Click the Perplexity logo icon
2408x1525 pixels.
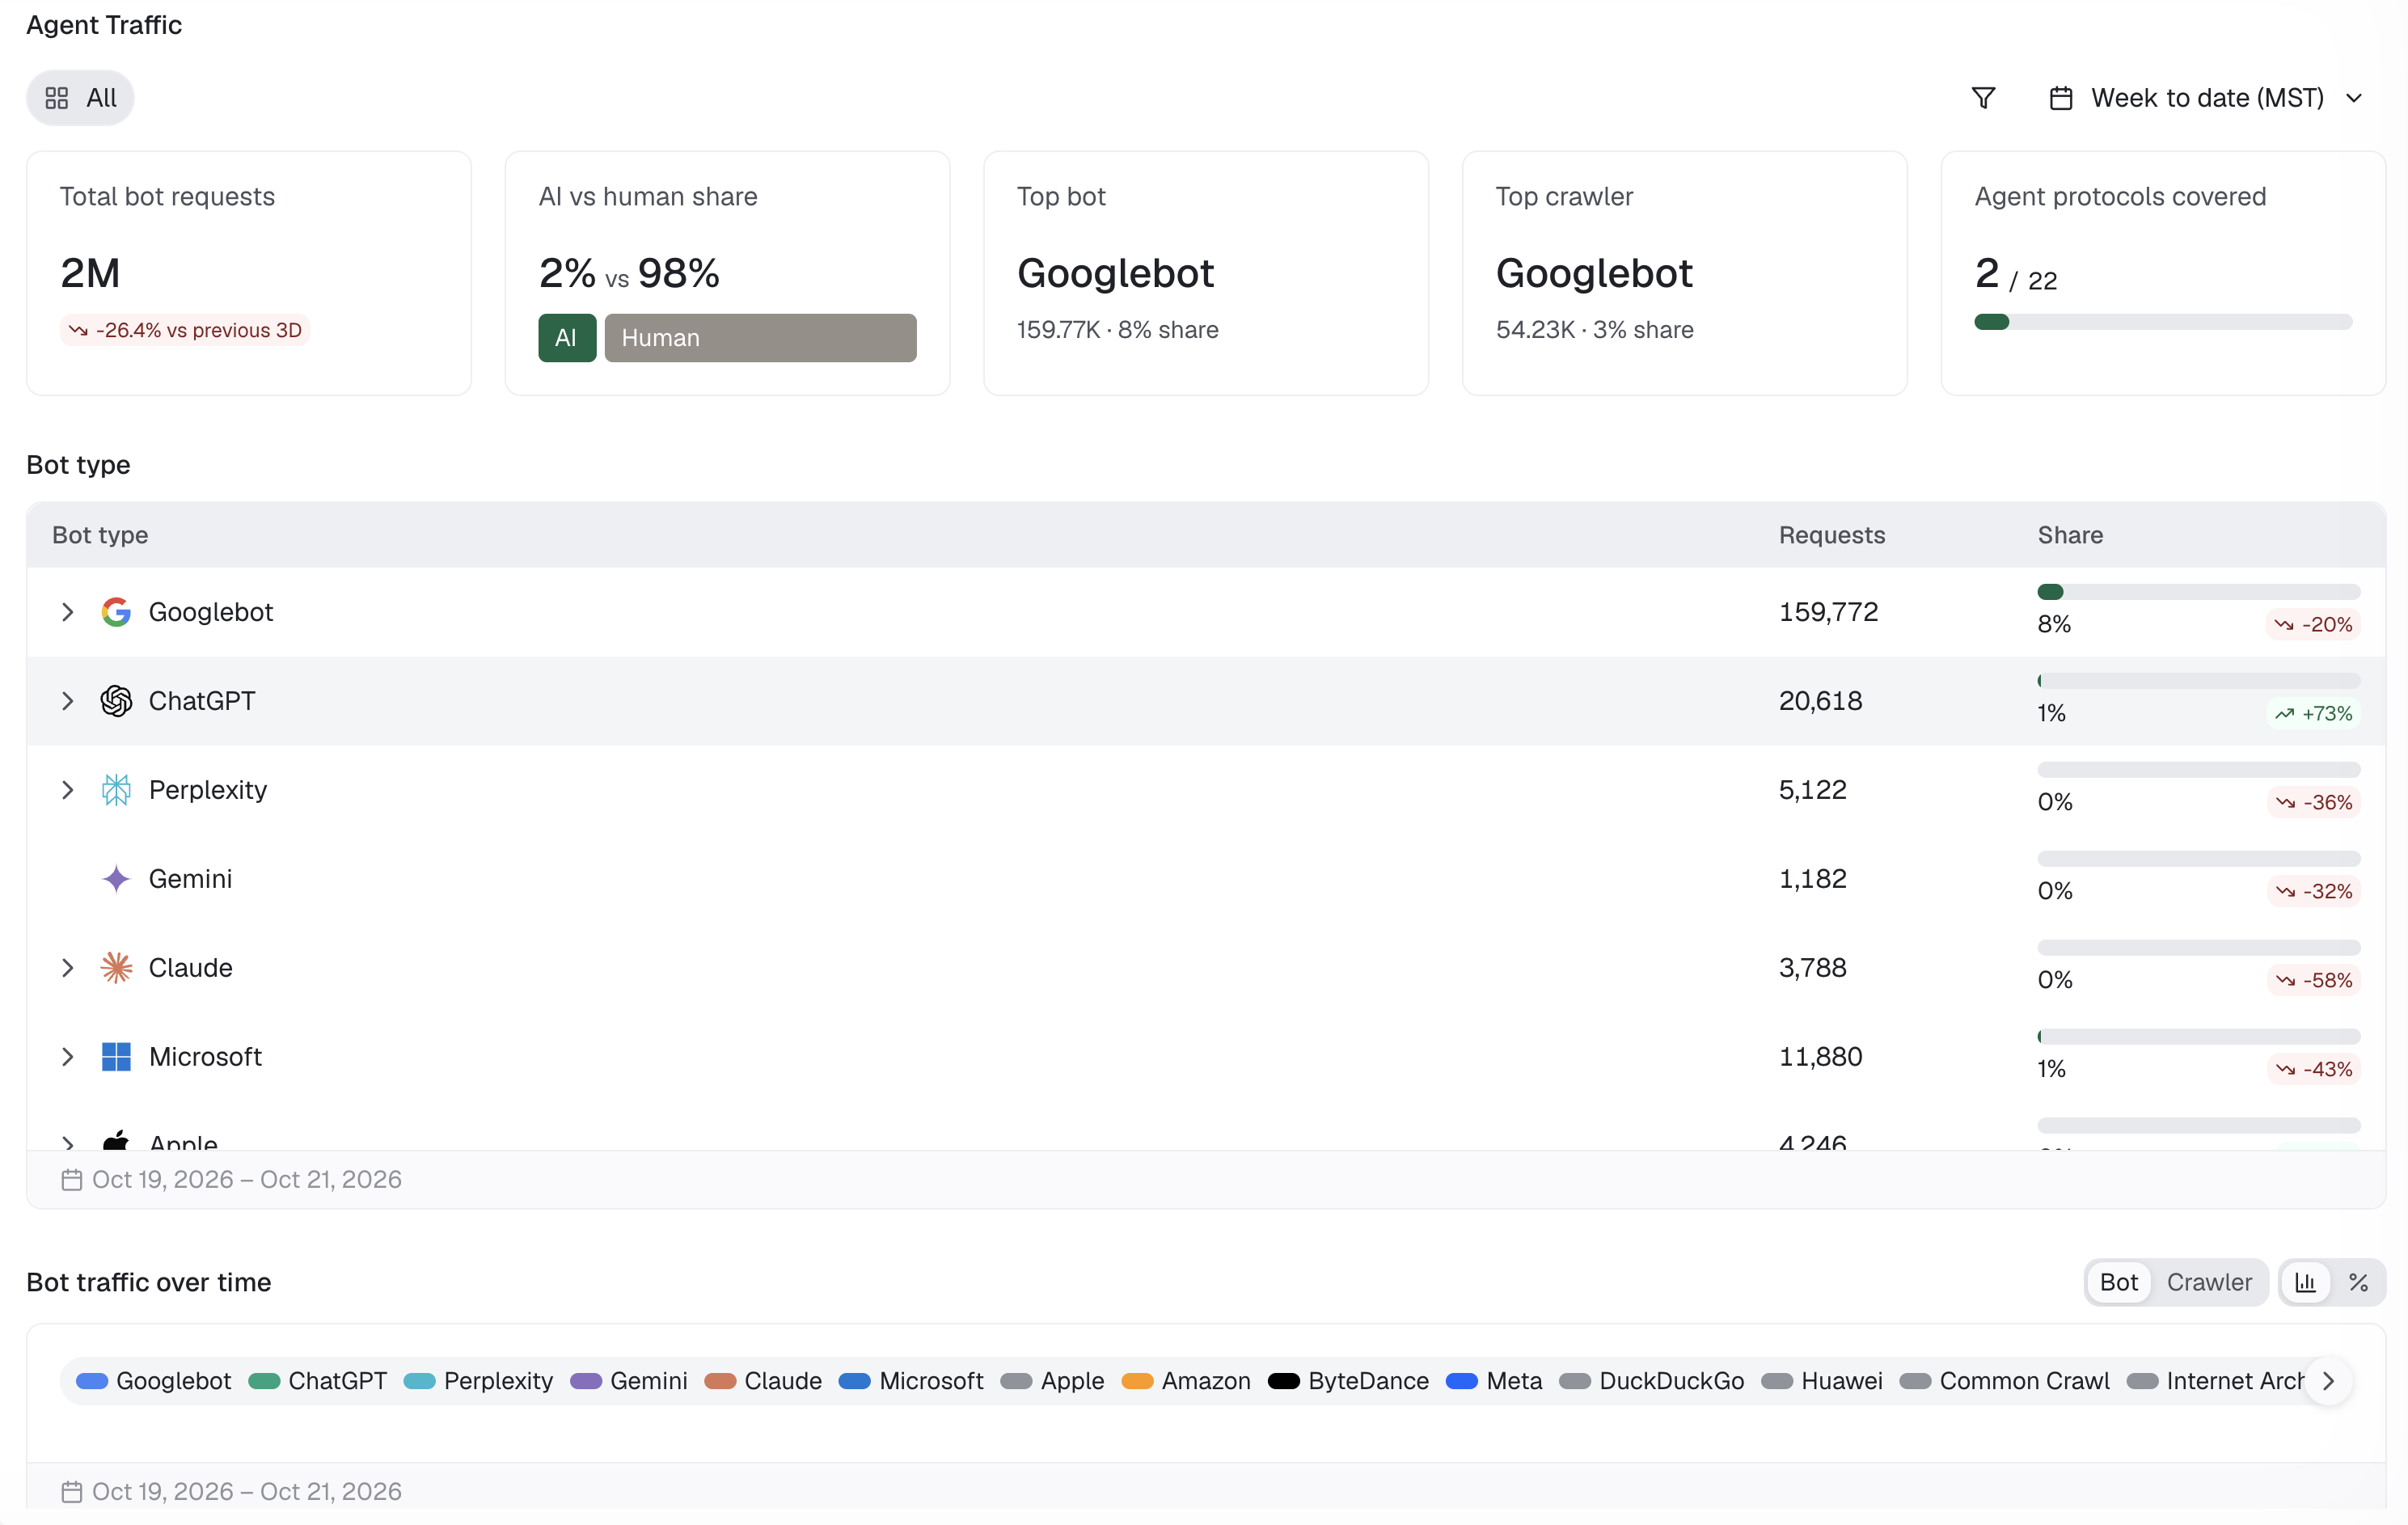click(x=116, y=790)
